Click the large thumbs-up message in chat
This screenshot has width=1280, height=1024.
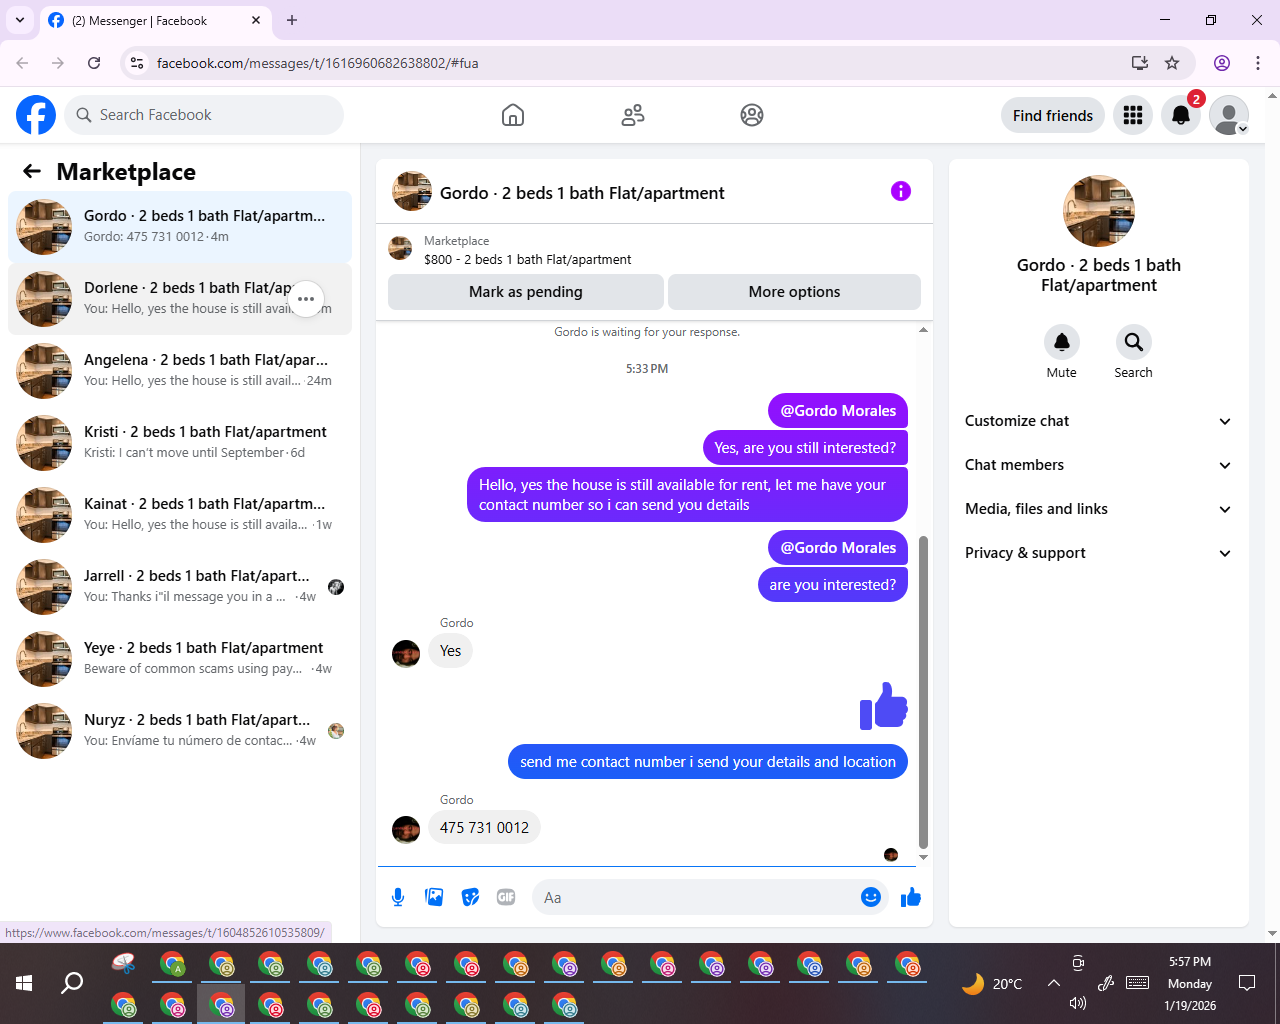tap(884, 706)
